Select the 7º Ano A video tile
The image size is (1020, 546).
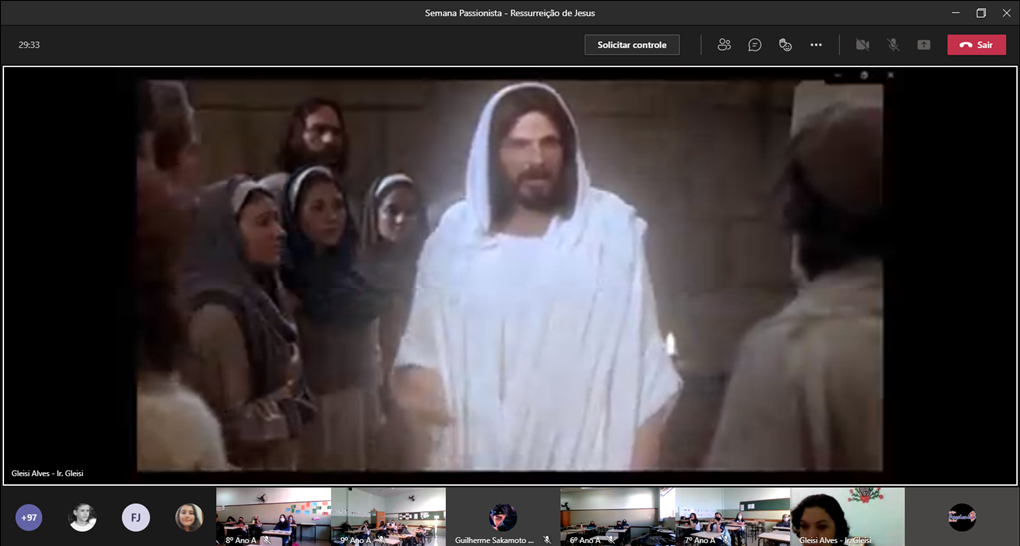coord(732,516)
